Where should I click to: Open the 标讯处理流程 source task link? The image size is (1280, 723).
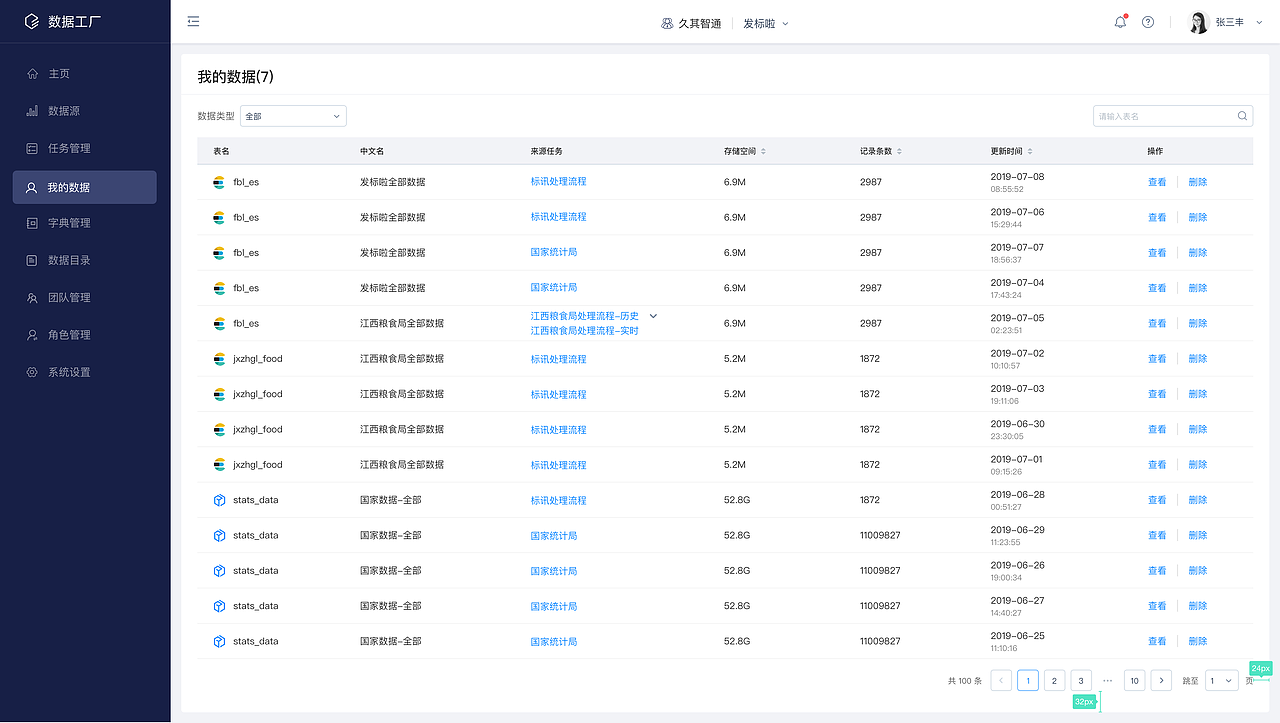click(x=557, y=181)
